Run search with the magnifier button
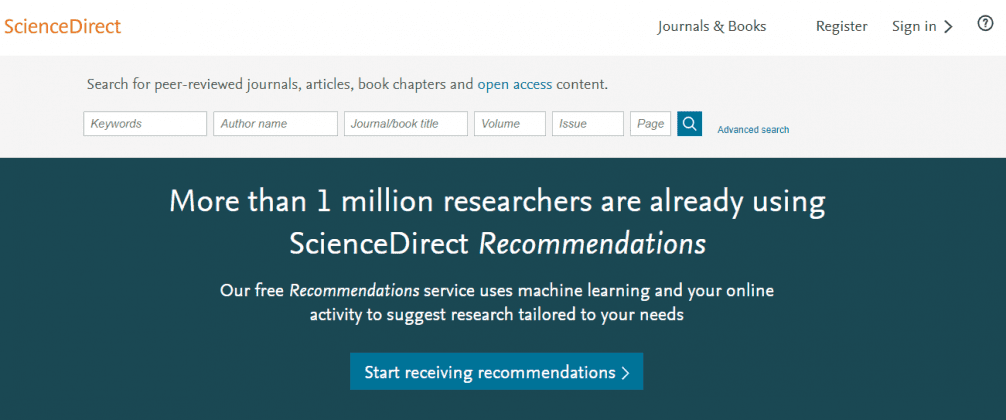Viewport: 1006px width, 420px height. 690,124
